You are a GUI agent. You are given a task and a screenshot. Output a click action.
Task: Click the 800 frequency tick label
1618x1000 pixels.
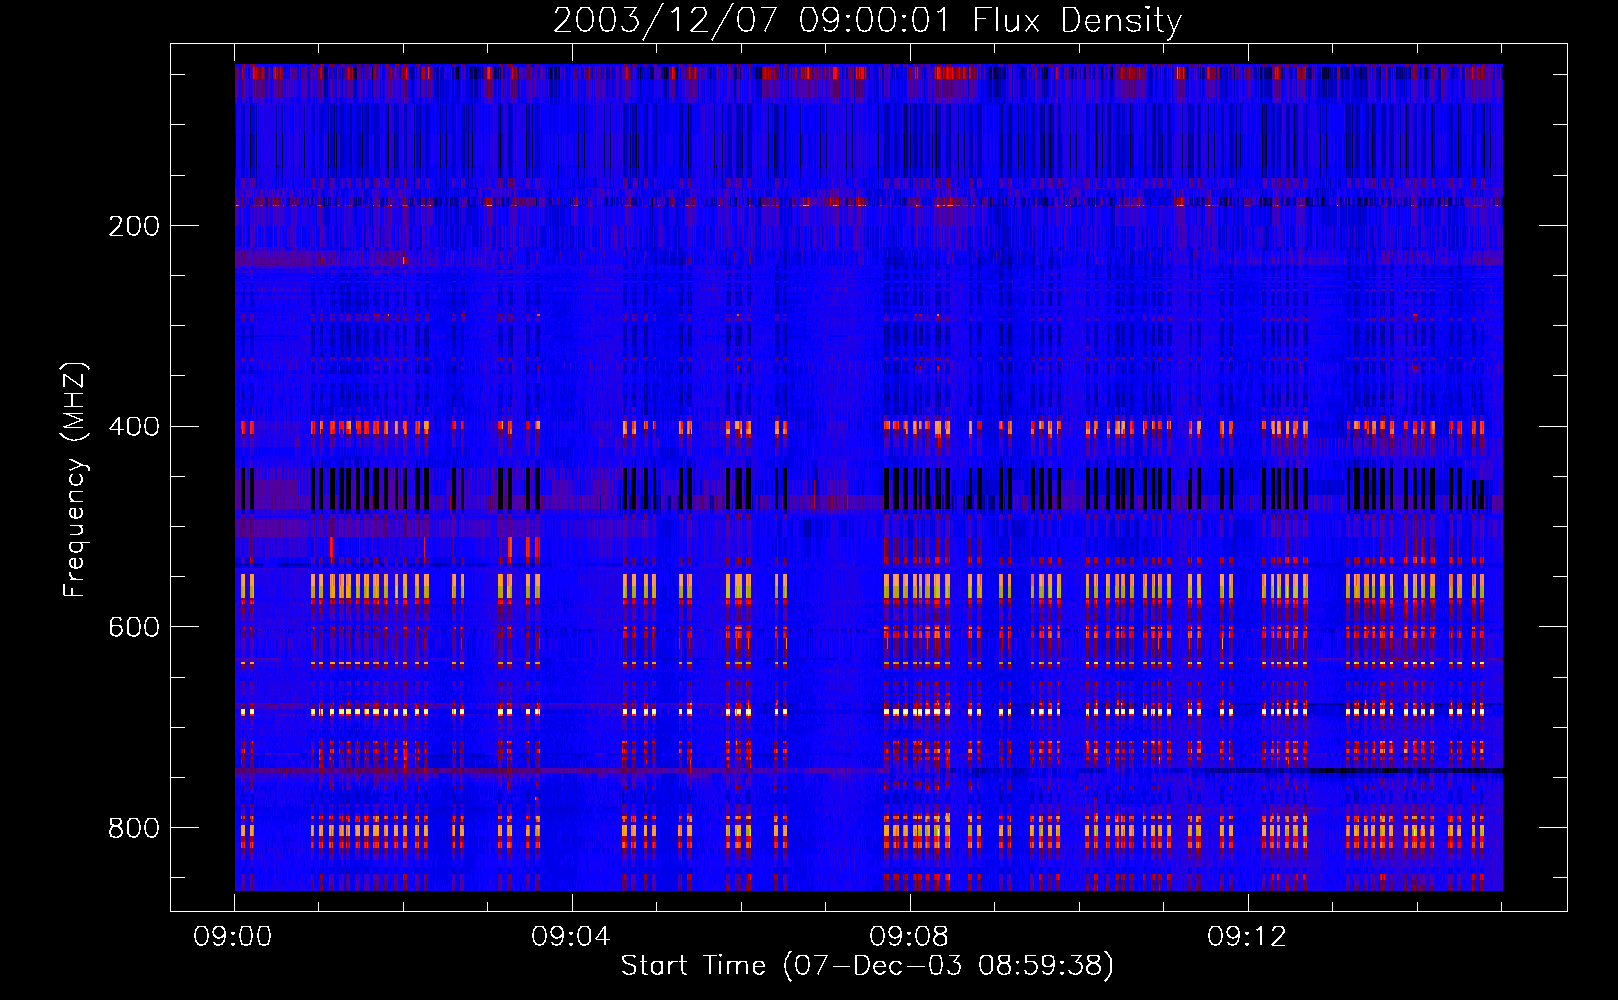pyautogui.click(x=134, y=828)
